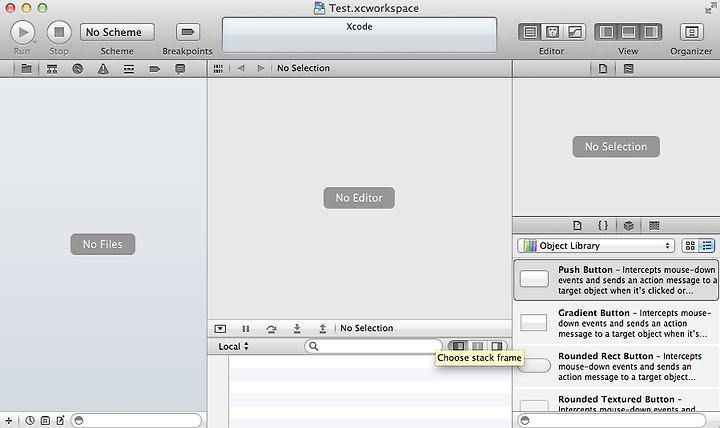Switch to the Version editor
The height and width of the screenshot is (428, 720).
[x=574, y=32]
